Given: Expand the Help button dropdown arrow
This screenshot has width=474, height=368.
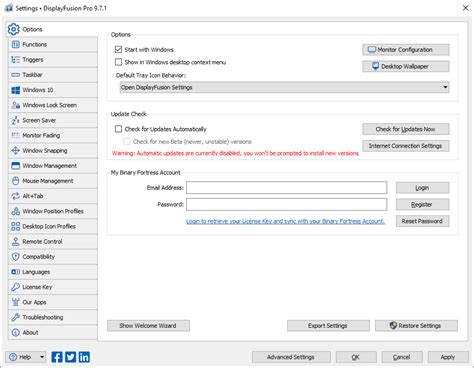Looking at the screenshot, I should click(42, 357).
